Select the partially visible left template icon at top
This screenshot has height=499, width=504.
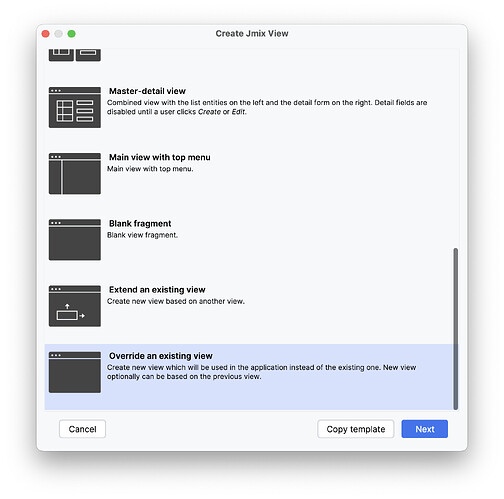pos(61,55)
